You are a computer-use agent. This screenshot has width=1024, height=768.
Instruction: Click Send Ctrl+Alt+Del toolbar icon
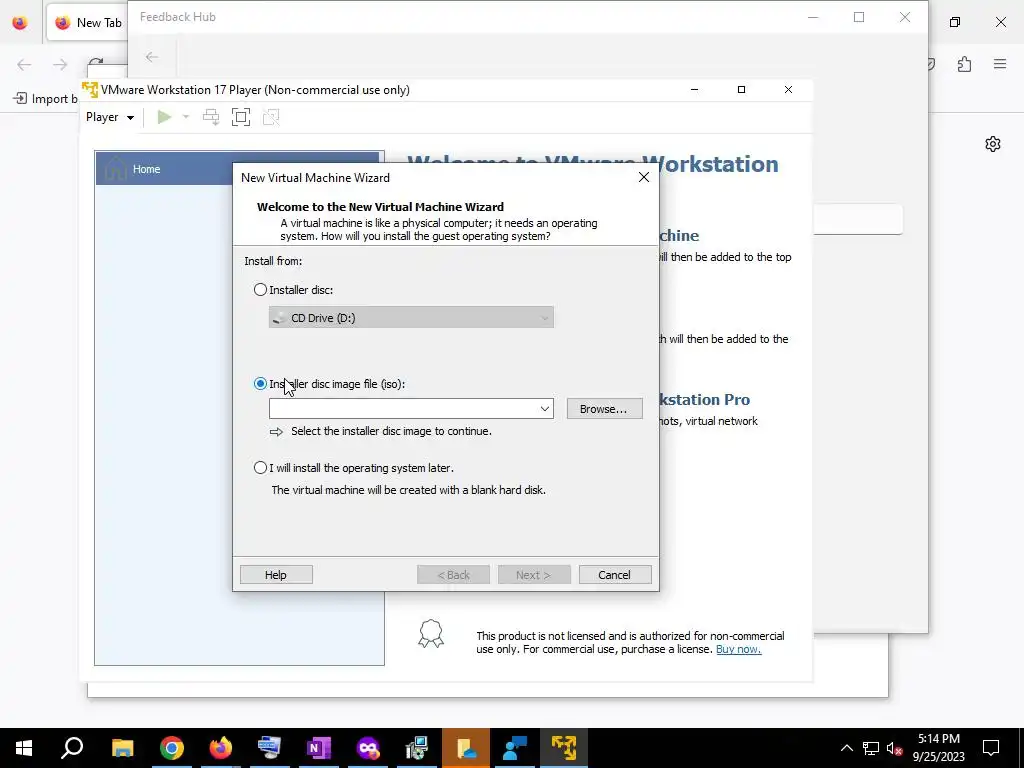coord(210,117)
